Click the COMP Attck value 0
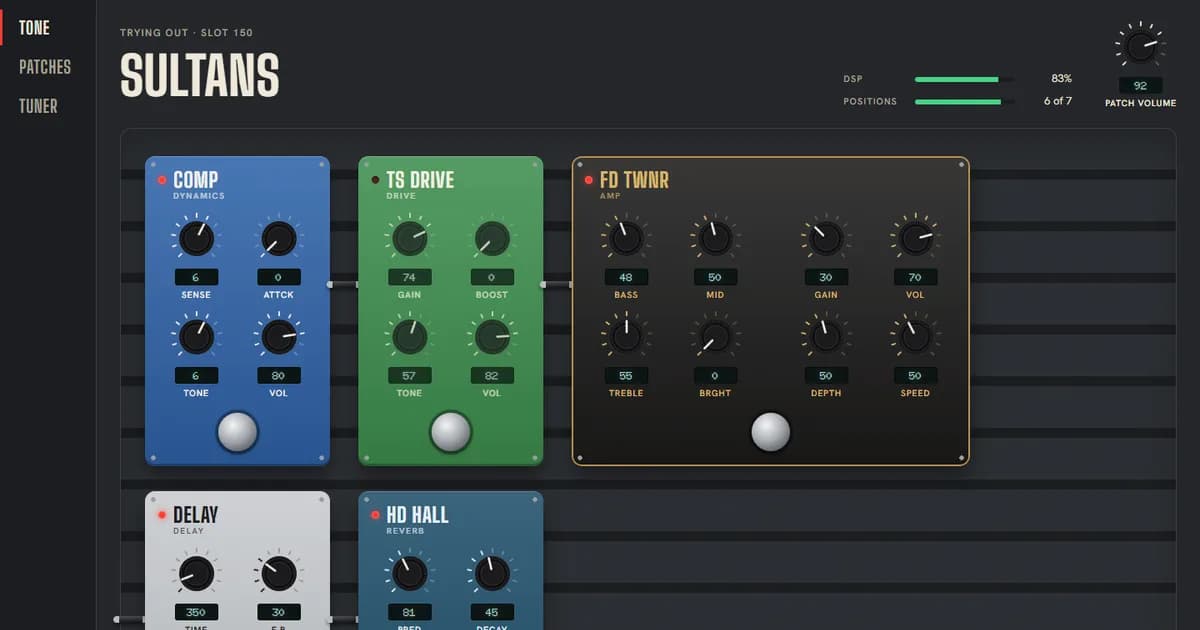 pyautogui.click(x=279, y=277)
